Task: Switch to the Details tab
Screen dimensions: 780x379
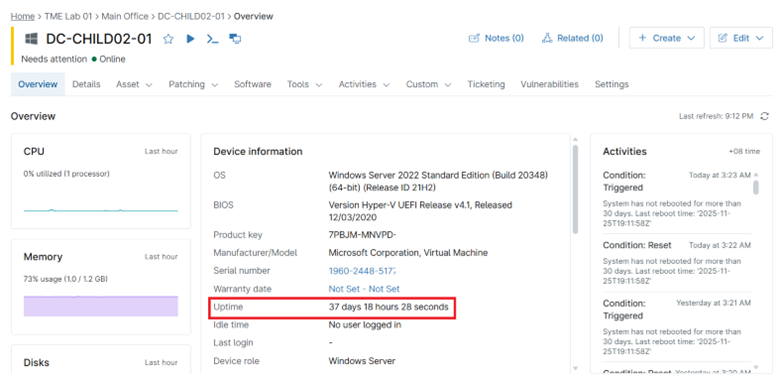Action: [86, 84]
